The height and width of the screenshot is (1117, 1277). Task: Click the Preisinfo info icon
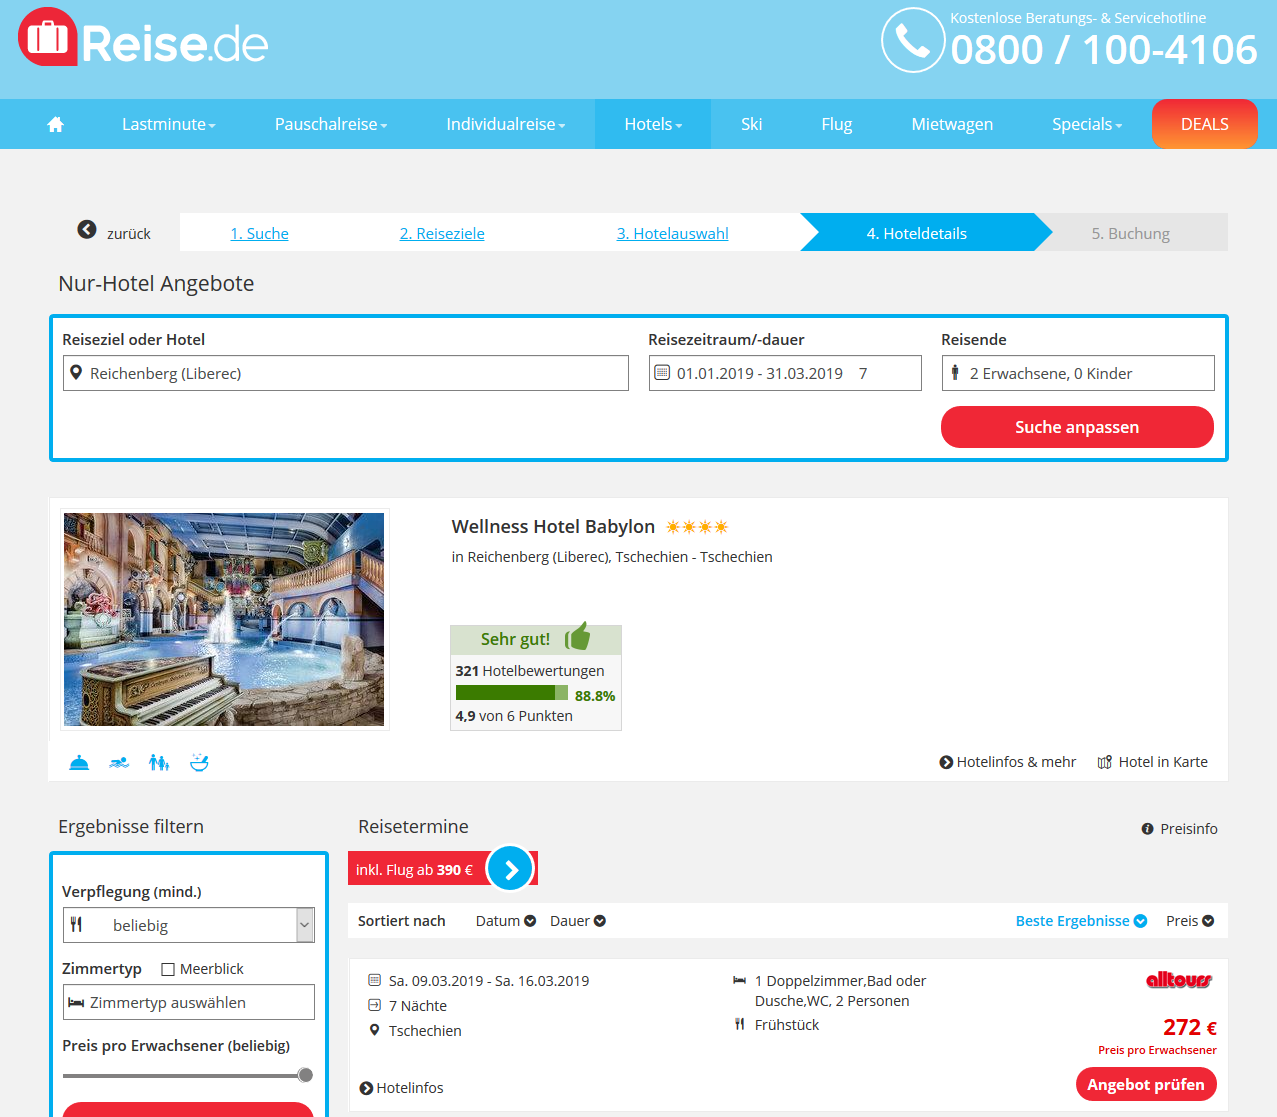click(1148, 829)
